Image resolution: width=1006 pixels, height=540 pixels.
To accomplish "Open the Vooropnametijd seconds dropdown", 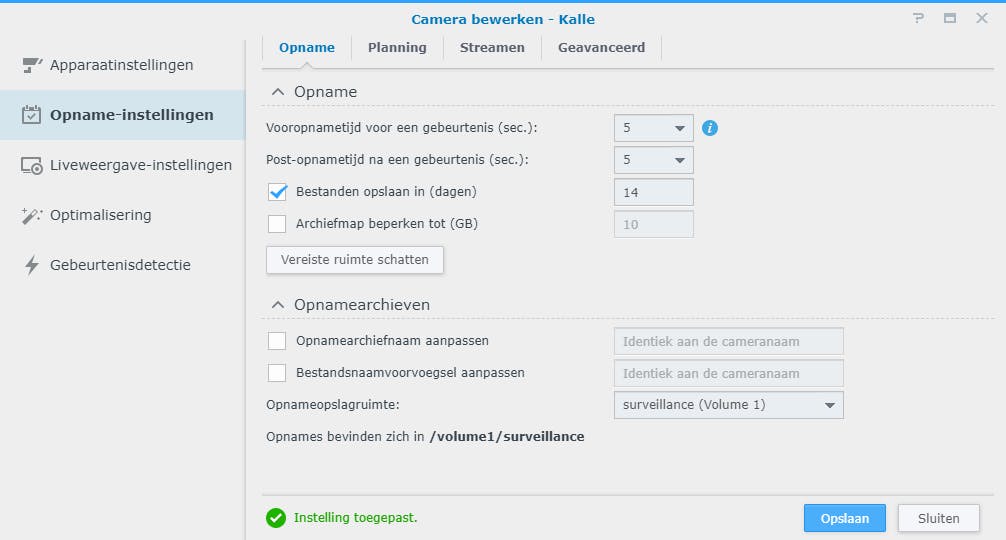I will point(653,128).
